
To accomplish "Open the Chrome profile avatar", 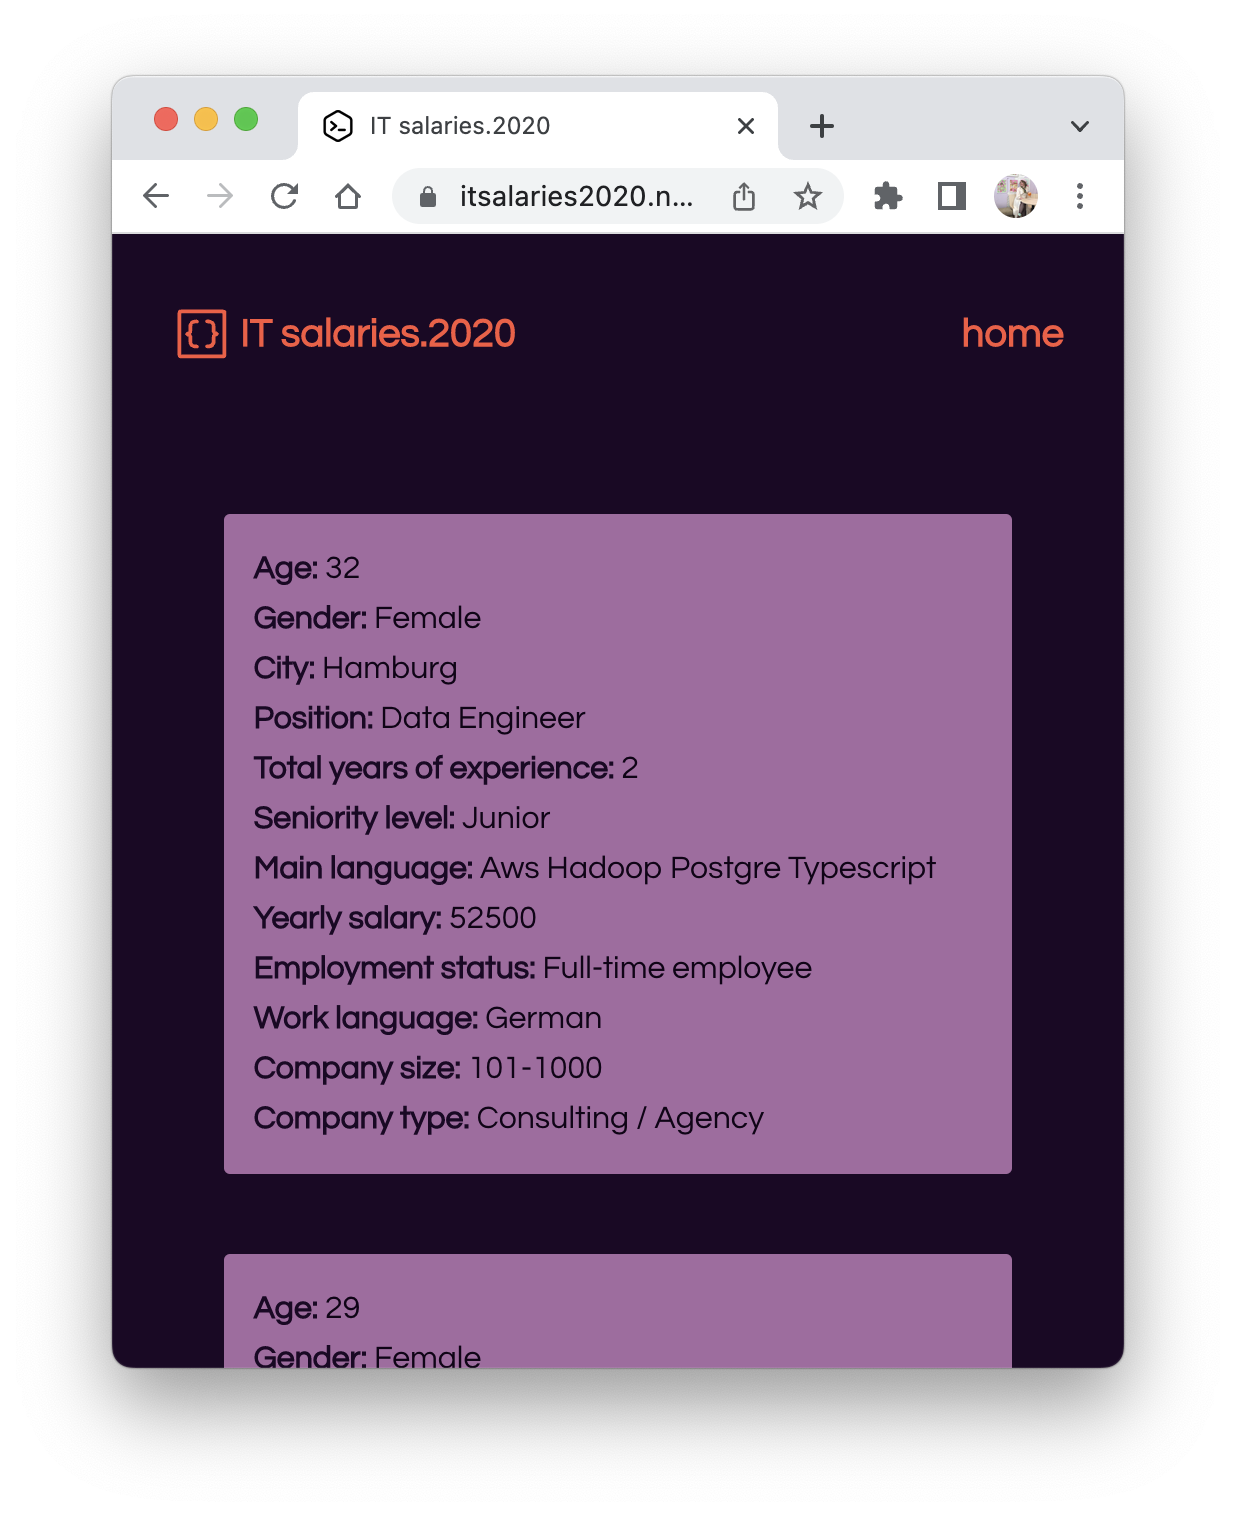I will (x=1016, y=196).
